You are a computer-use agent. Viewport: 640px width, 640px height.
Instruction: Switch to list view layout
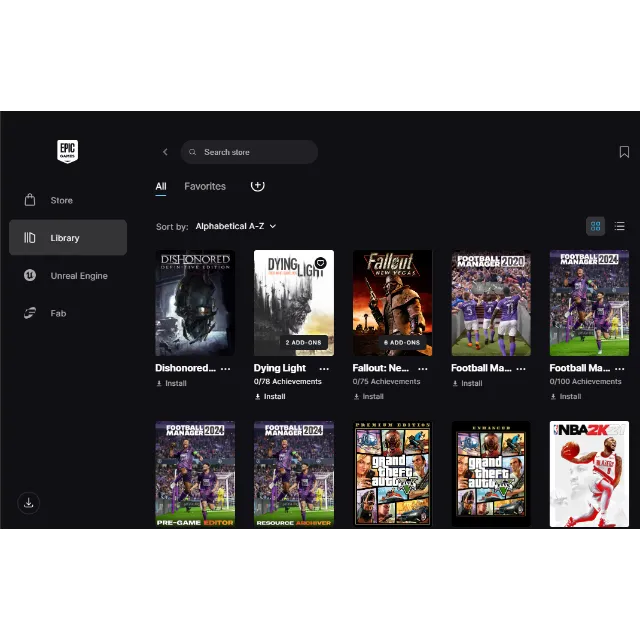pos(619,226)
